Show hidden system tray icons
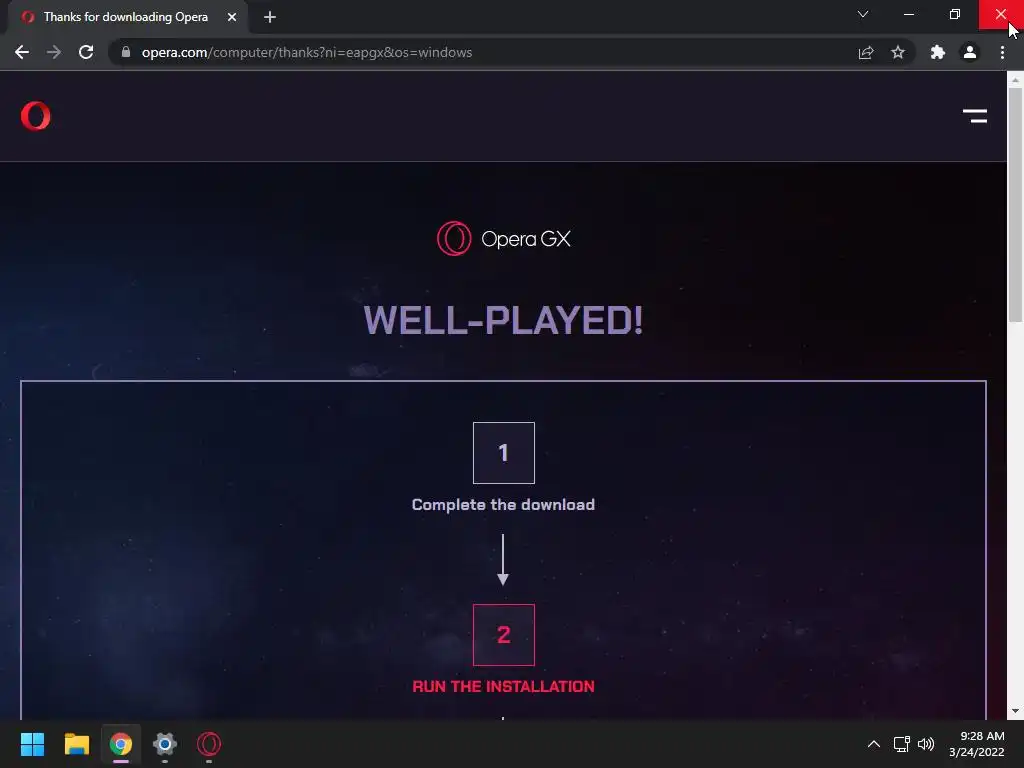The height and width of the screenshot is (768, 1024). [874, 744]
